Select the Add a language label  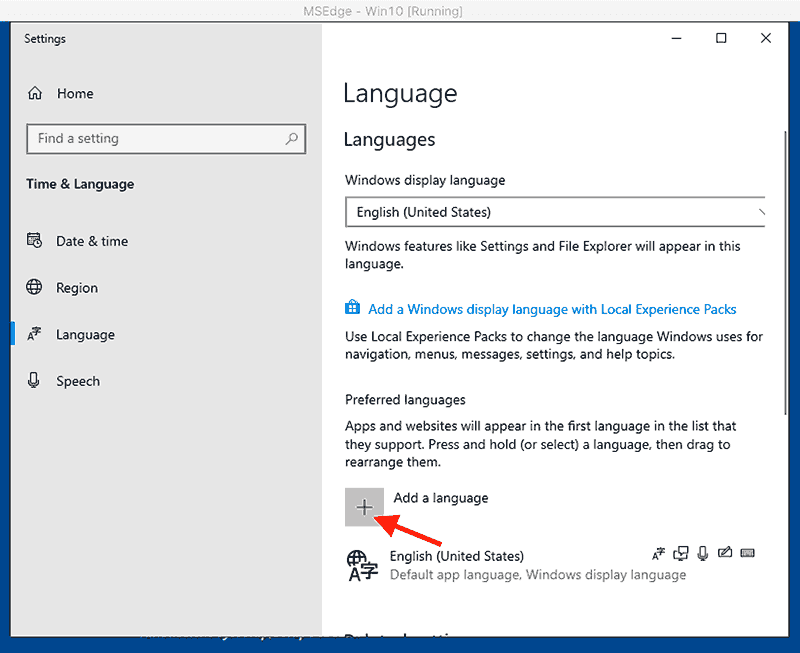click(441, 498)
